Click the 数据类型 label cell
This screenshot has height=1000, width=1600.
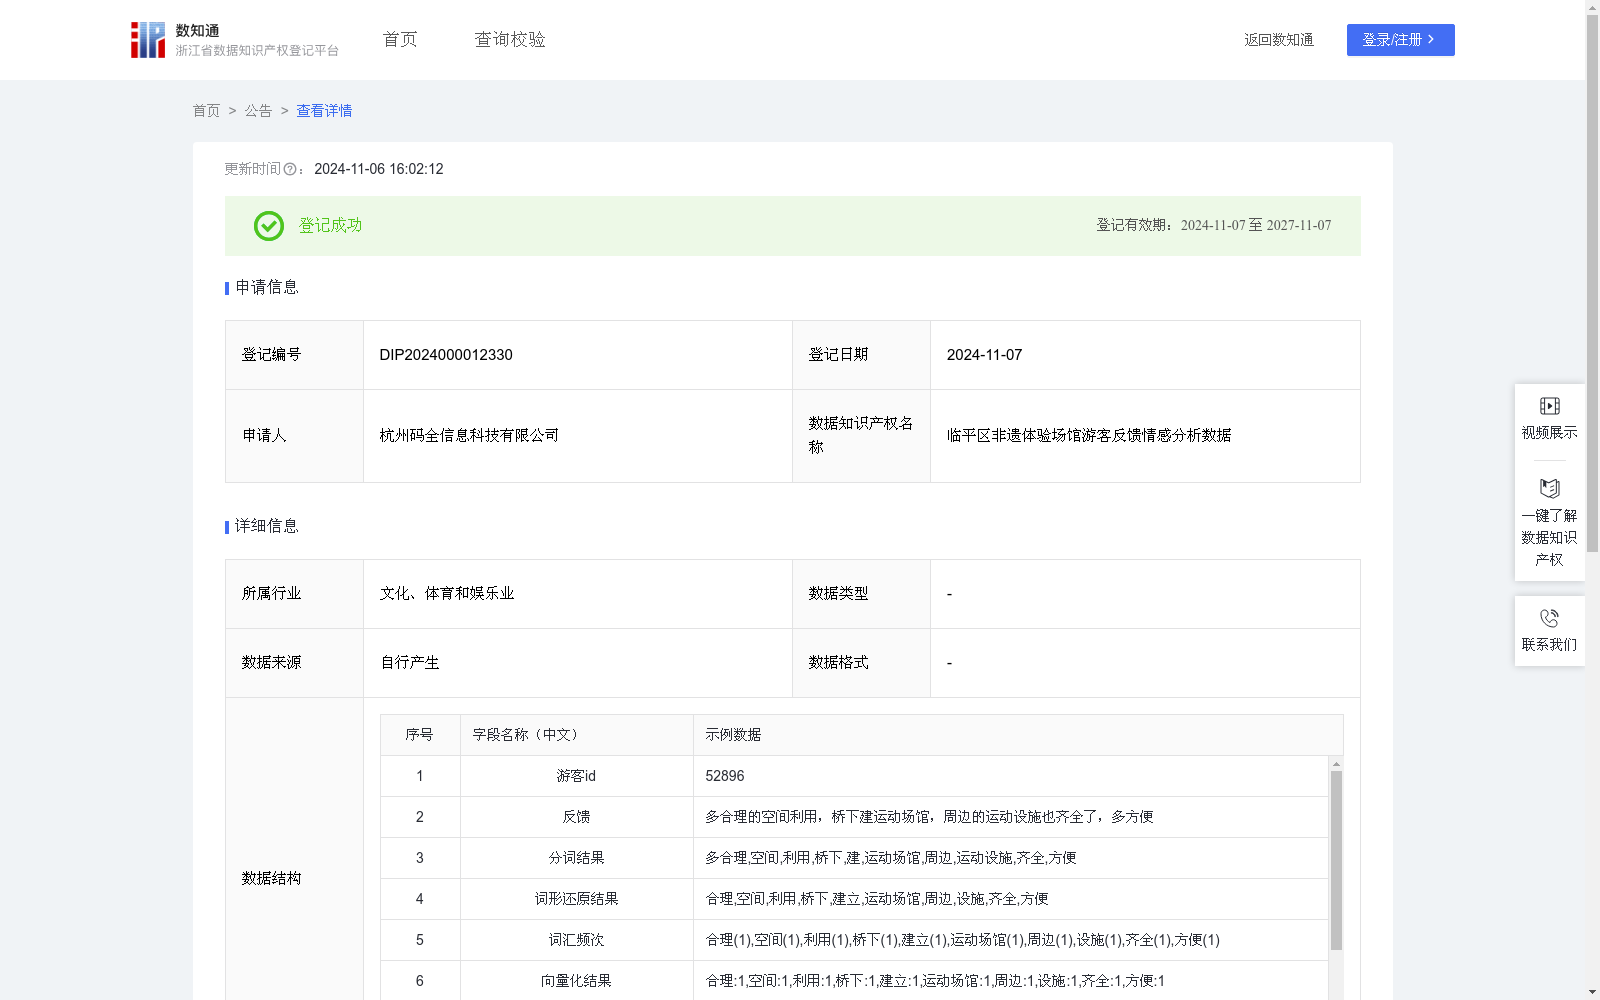point(861,594)
